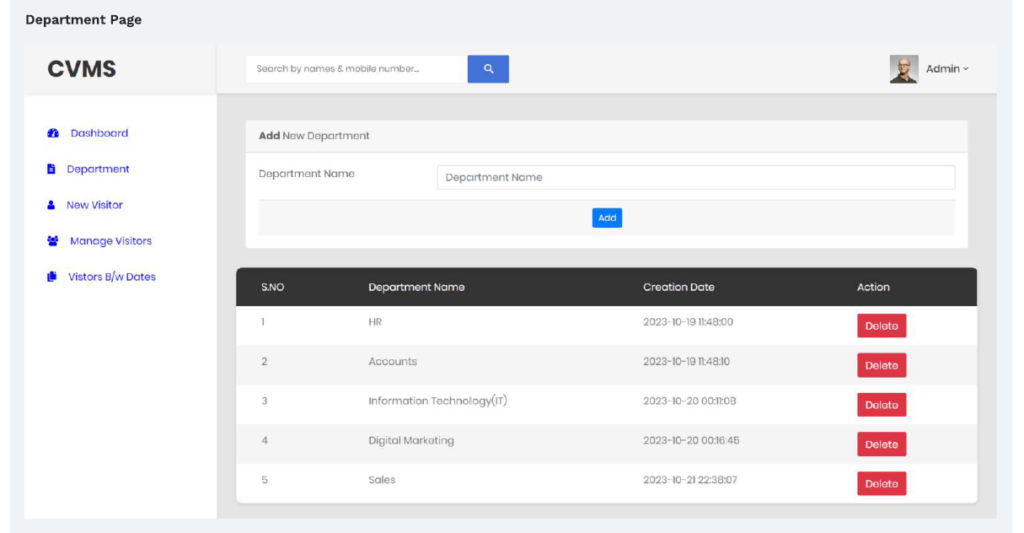Open Vistors B/w Dates link
This screenshot has width=1024, height=533.
pos(112,277)
